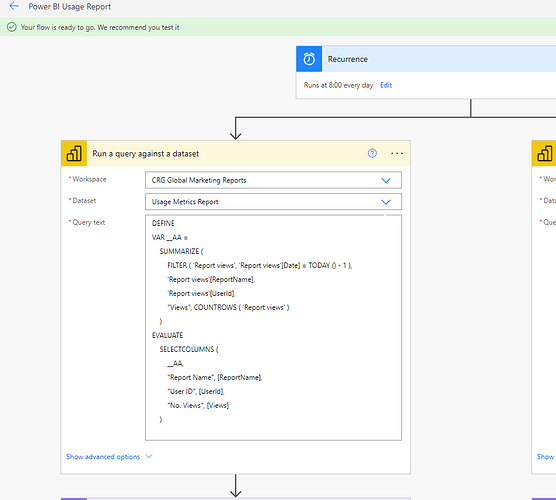
Task: Open the ellipsis menu of query action
Action: tap(397, 153)
